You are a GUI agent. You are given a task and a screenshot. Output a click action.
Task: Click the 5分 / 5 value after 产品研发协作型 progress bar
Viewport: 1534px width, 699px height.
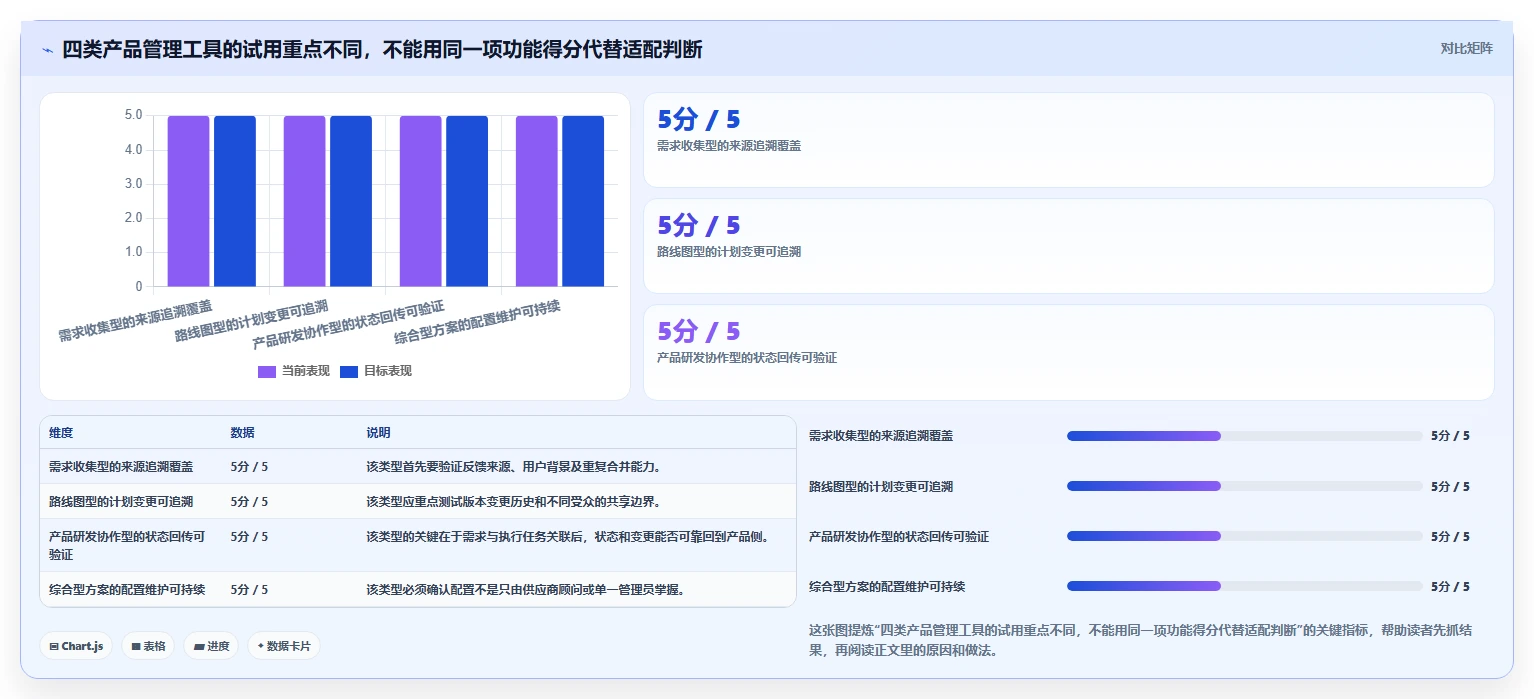pos(1450,536)
